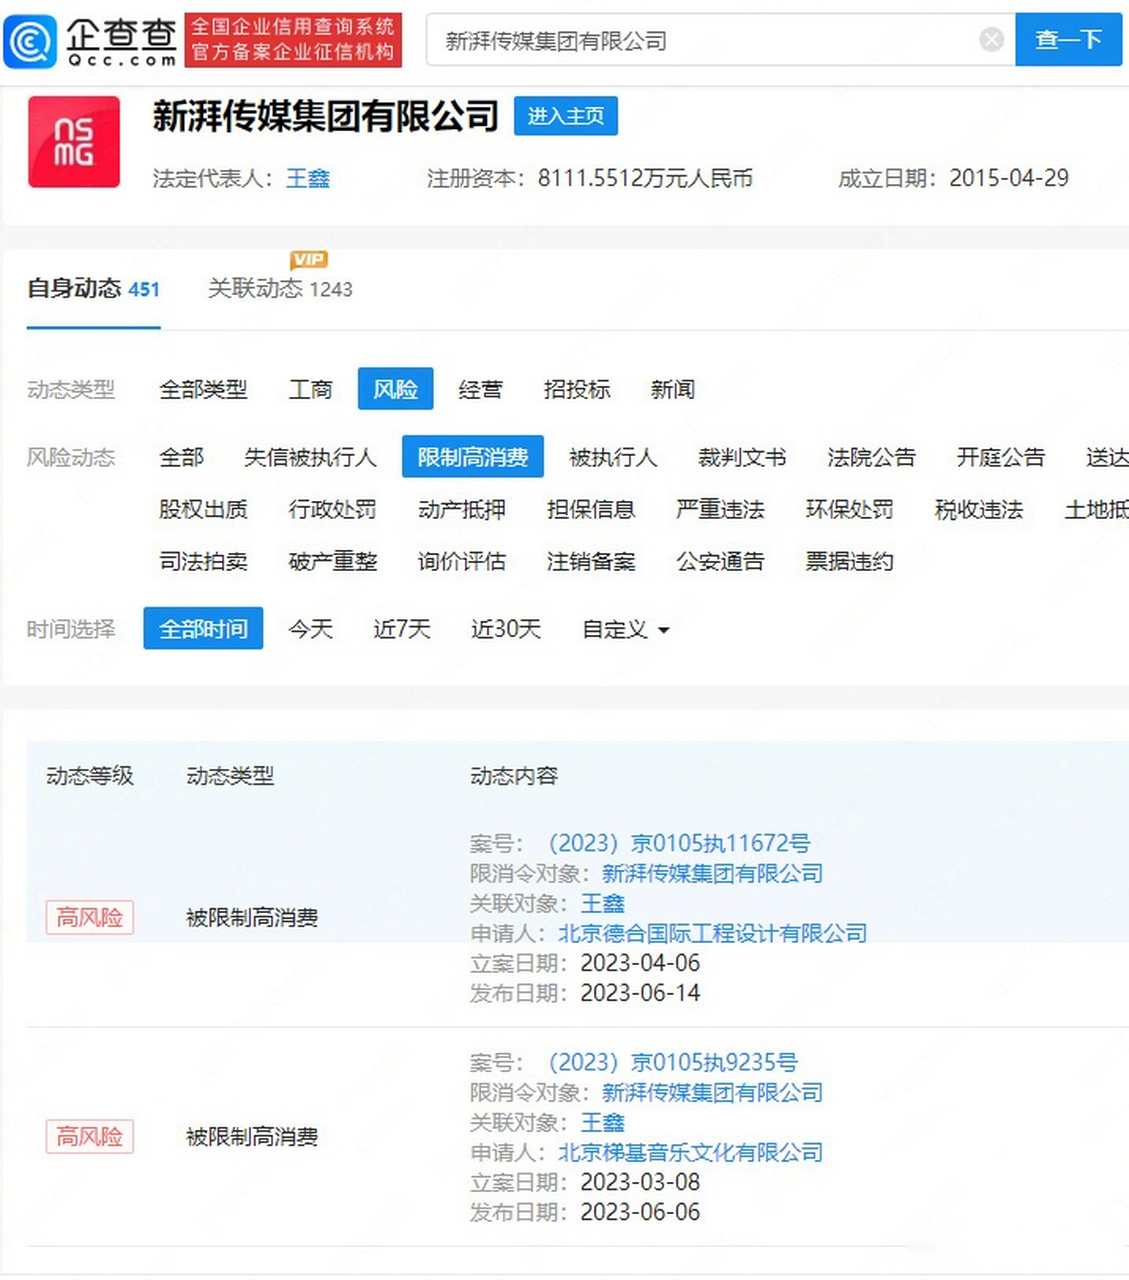Click the 企查查 logo icon
1129x1280 pixels.
(x=29, y=40)
